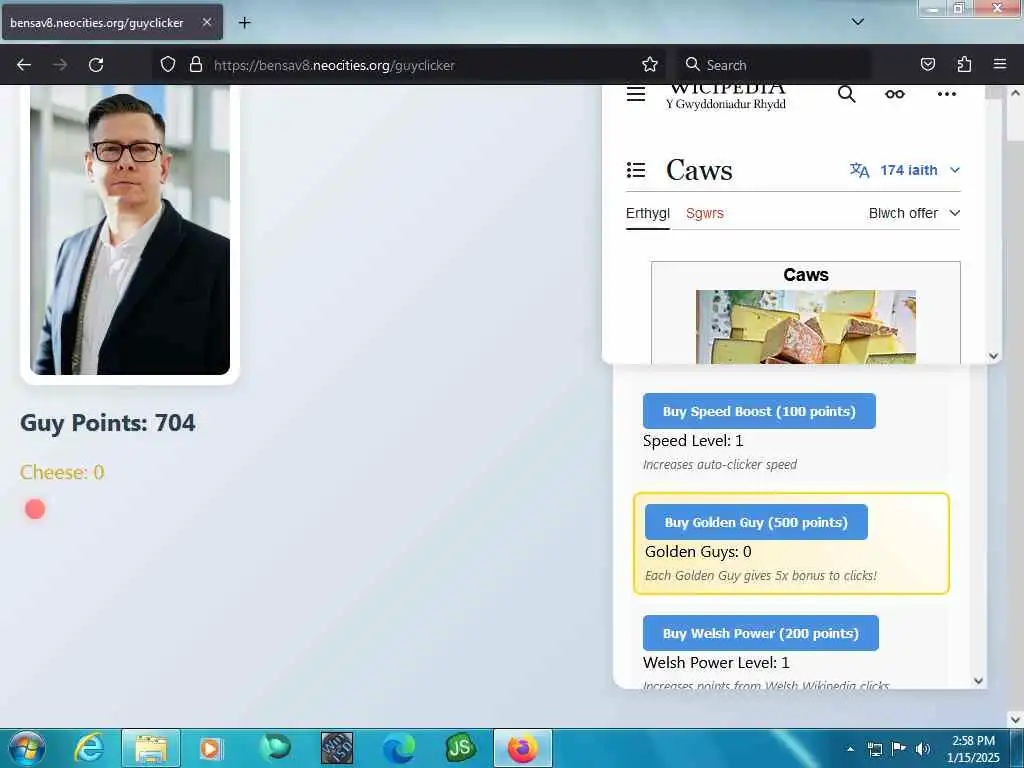This screenshot has height=768, width=1024.
Task: Click the Welsh Power Level: 1 text
Action: tap(716, 663)
